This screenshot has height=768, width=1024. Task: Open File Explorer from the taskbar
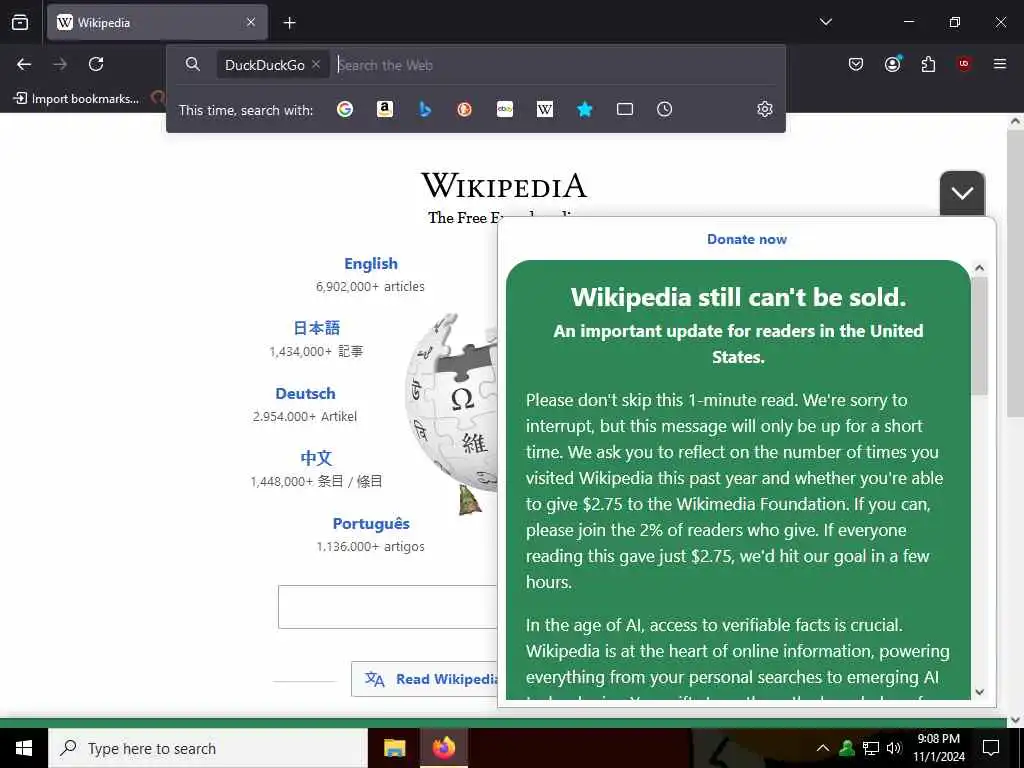[394, 748]
